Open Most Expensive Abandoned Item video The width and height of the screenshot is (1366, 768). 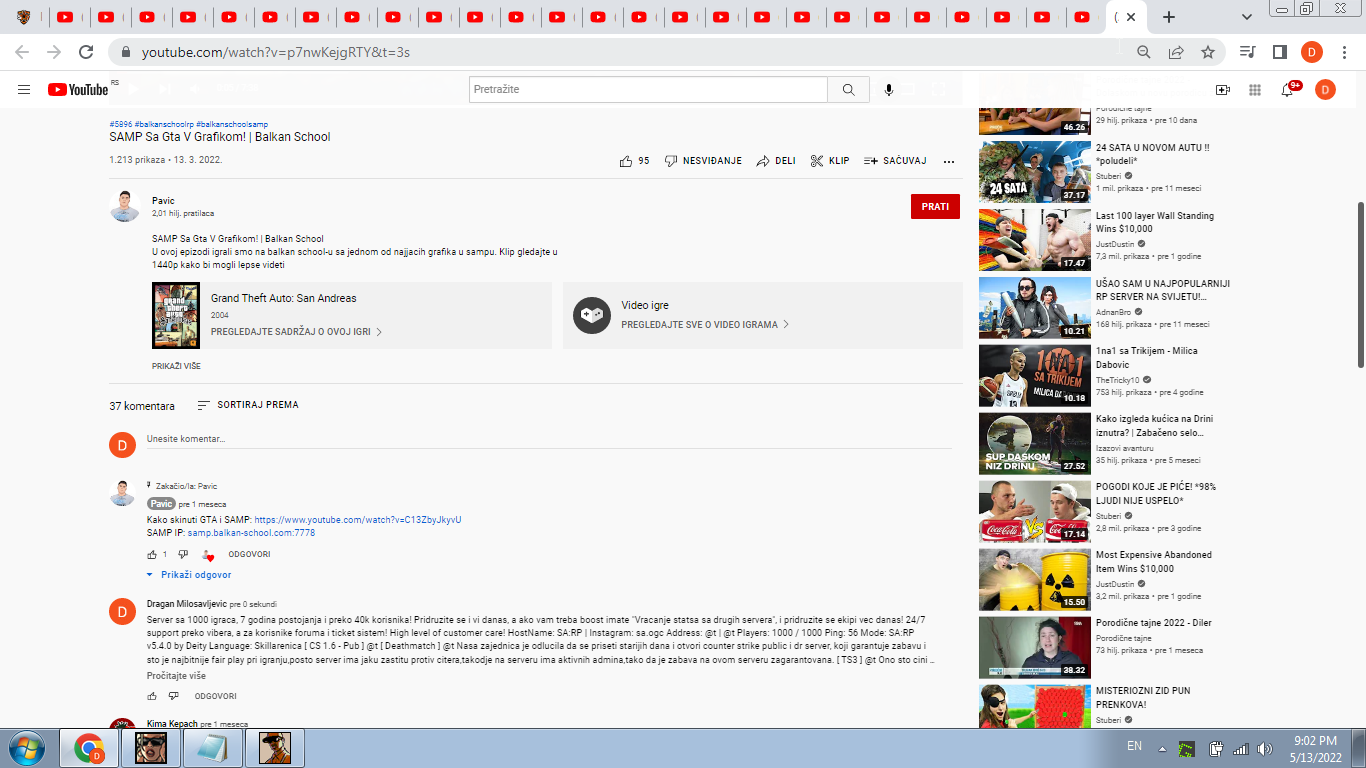[1034, 579]
